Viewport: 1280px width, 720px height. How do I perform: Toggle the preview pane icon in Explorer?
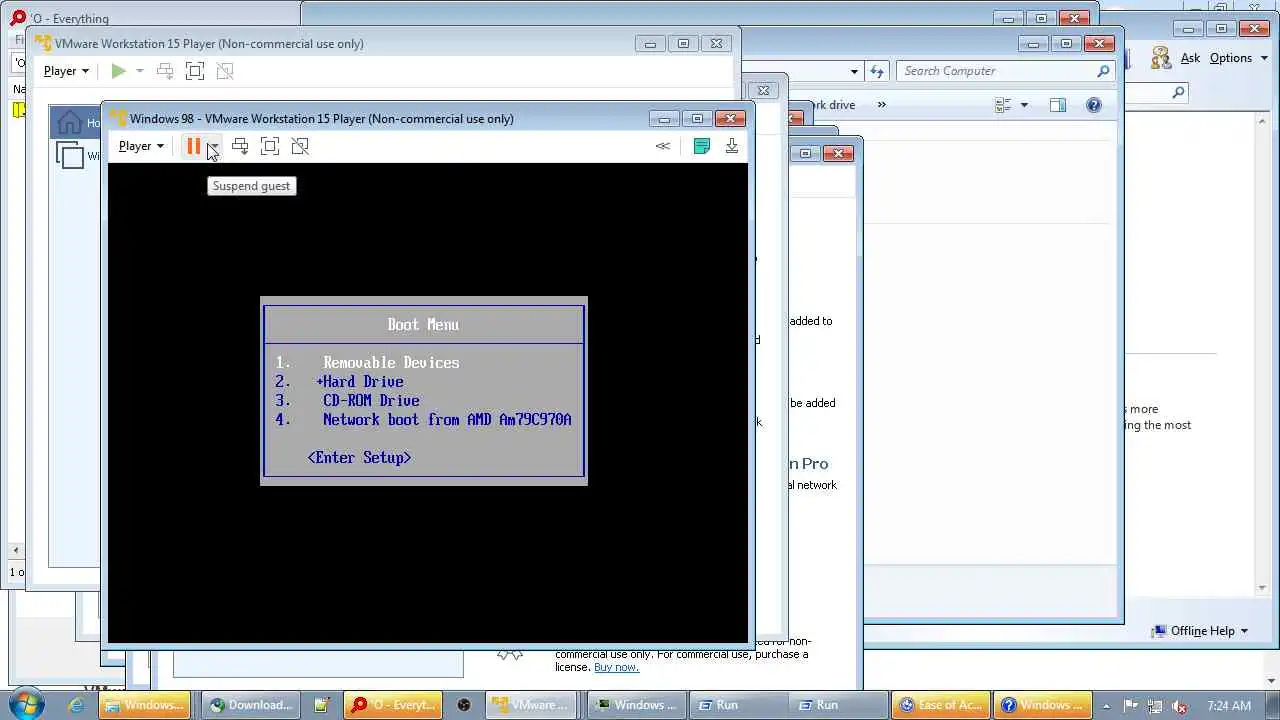[x=1058, y=105]
